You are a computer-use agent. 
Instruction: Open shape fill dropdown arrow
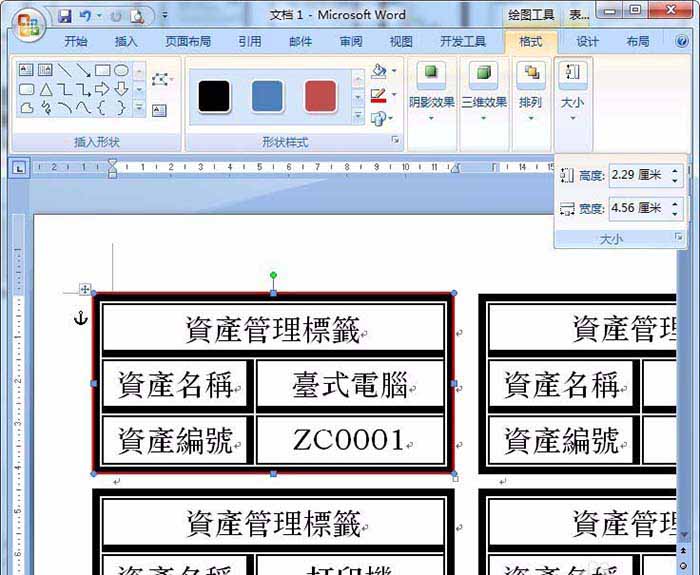click(394, 71)
